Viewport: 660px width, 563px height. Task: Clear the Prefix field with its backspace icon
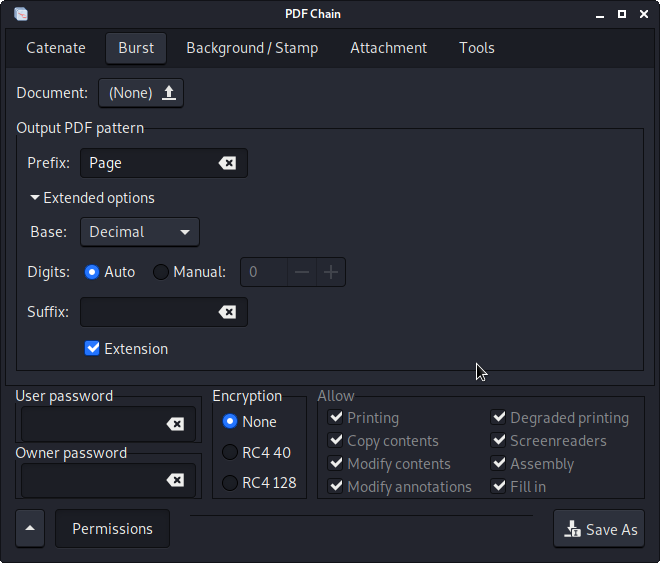point(227,163)
